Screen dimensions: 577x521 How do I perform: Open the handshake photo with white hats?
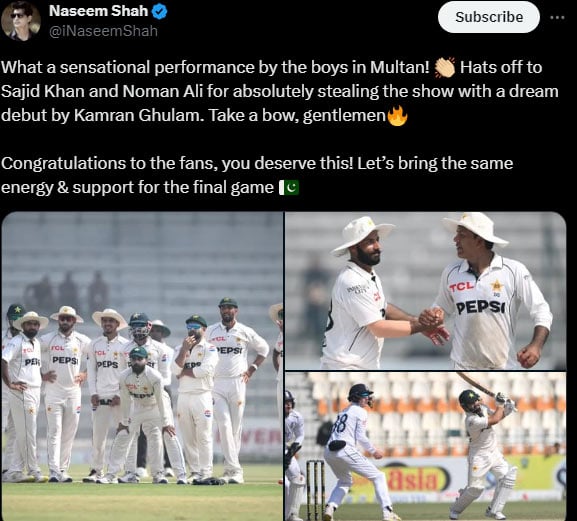tap(425, 291)
